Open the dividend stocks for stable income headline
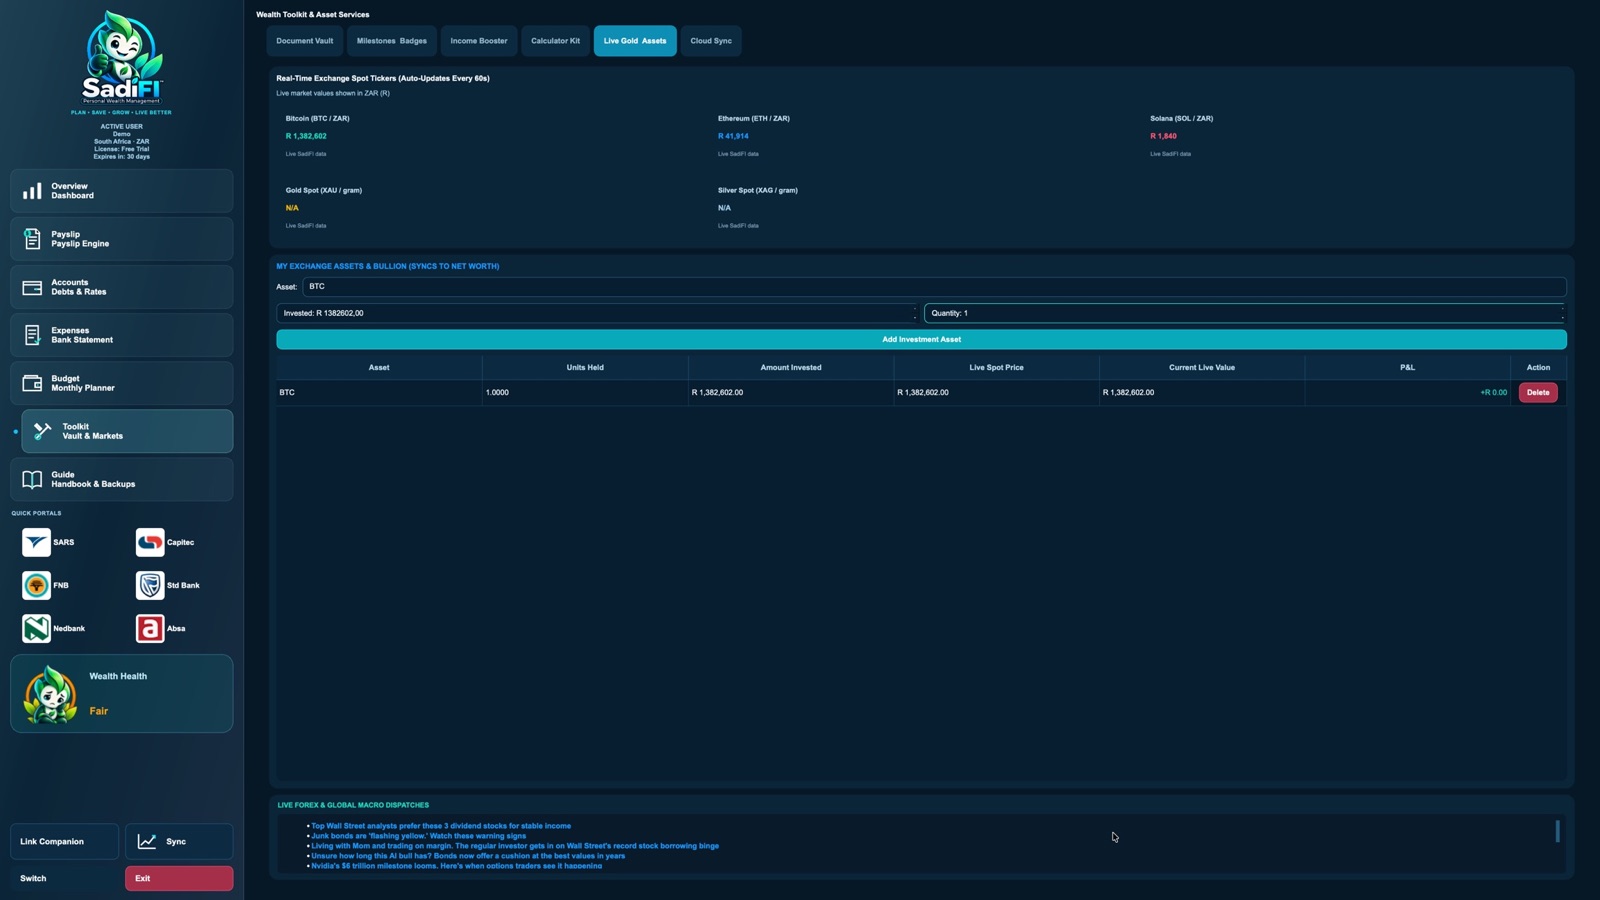 pos(441,826)
